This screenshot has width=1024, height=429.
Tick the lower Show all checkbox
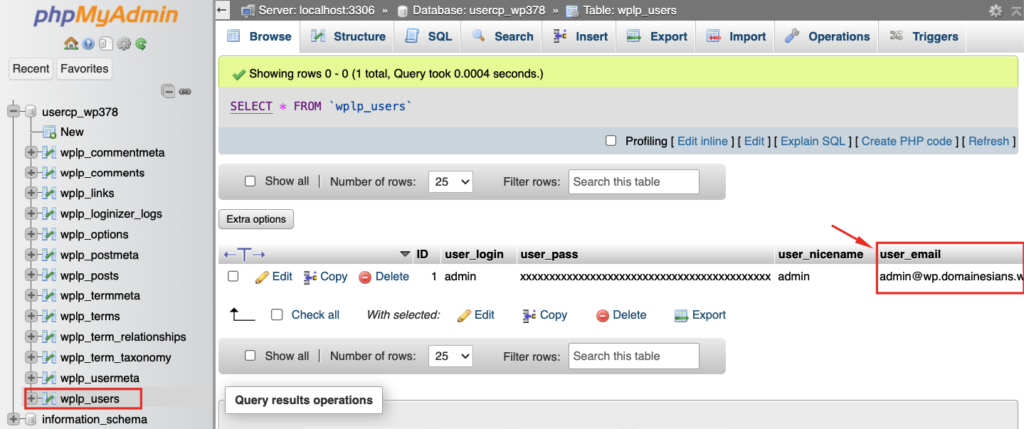[x=250, y=356]
